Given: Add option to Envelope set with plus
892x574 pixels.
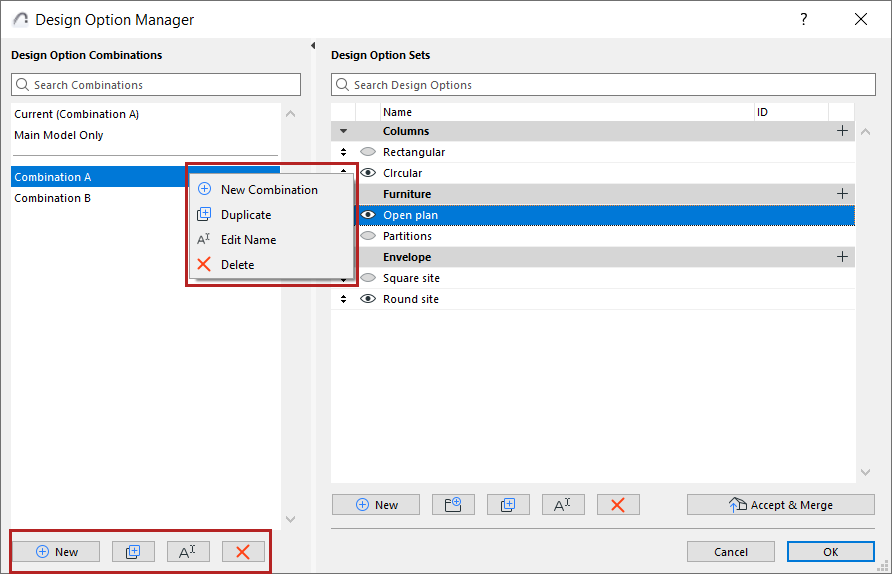Looking at the screenshot, I should pos(842,257).
